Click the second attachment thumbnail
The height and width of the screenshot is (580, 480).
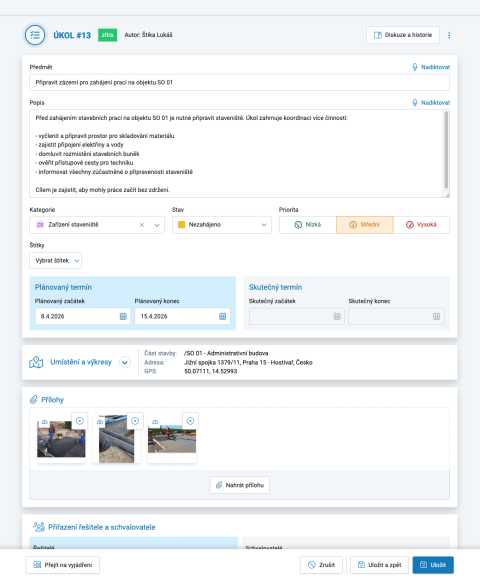116,439
